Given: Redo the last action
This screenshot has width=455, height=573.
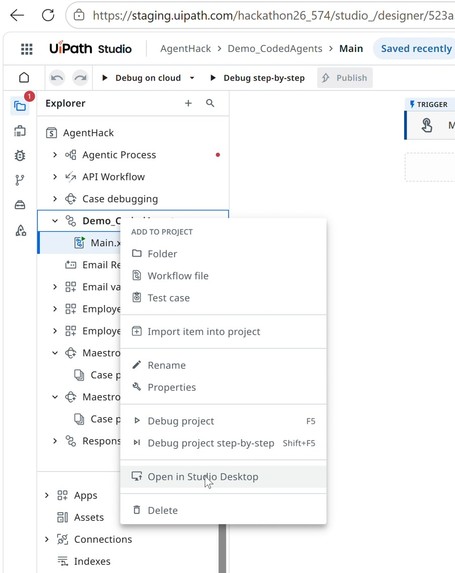Looking at the screenshot, I should click(80, 77).
